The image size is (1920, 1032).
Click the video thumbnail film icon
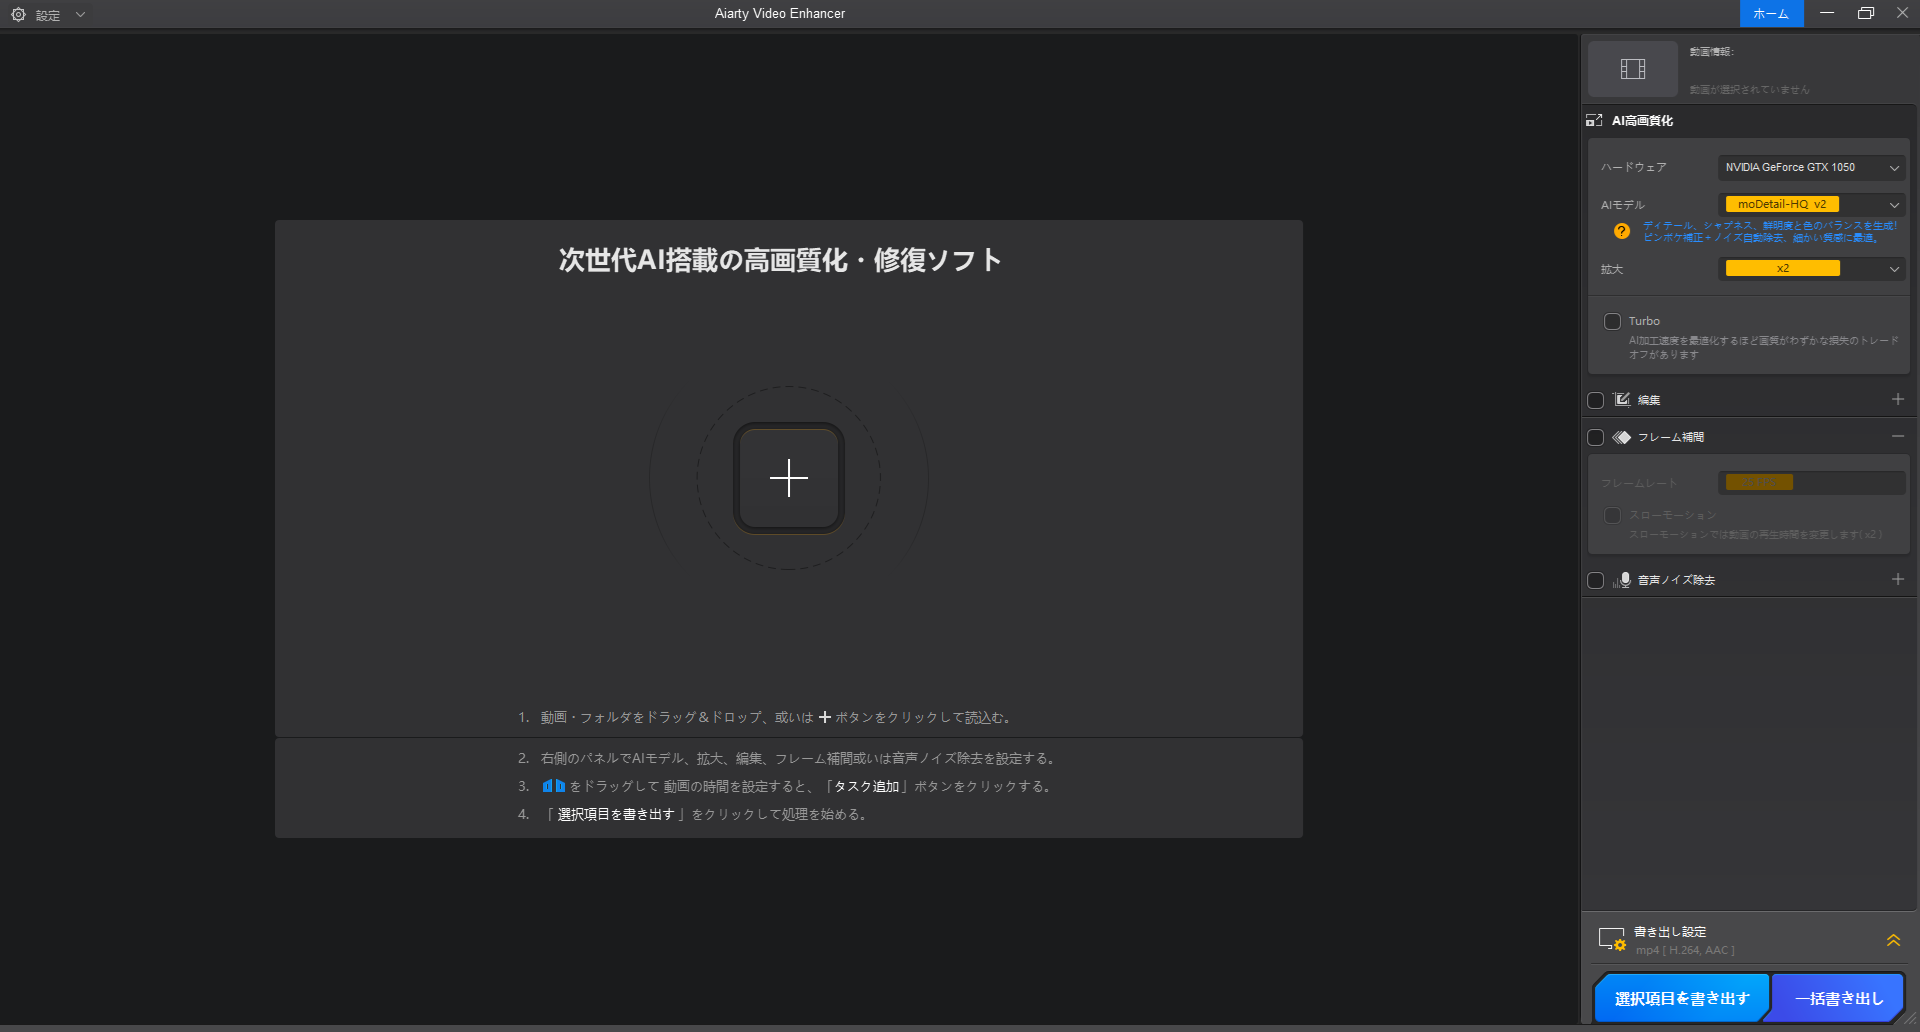1633,69
